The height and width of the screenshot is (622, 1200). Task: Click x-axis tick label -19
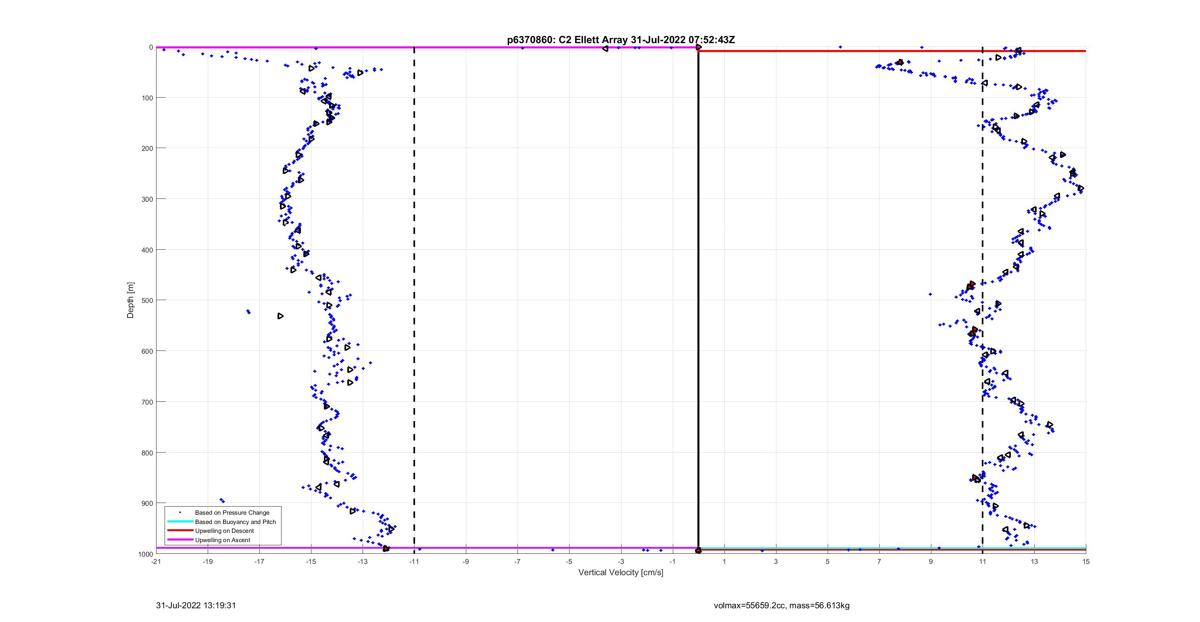[x=208, y=562]
